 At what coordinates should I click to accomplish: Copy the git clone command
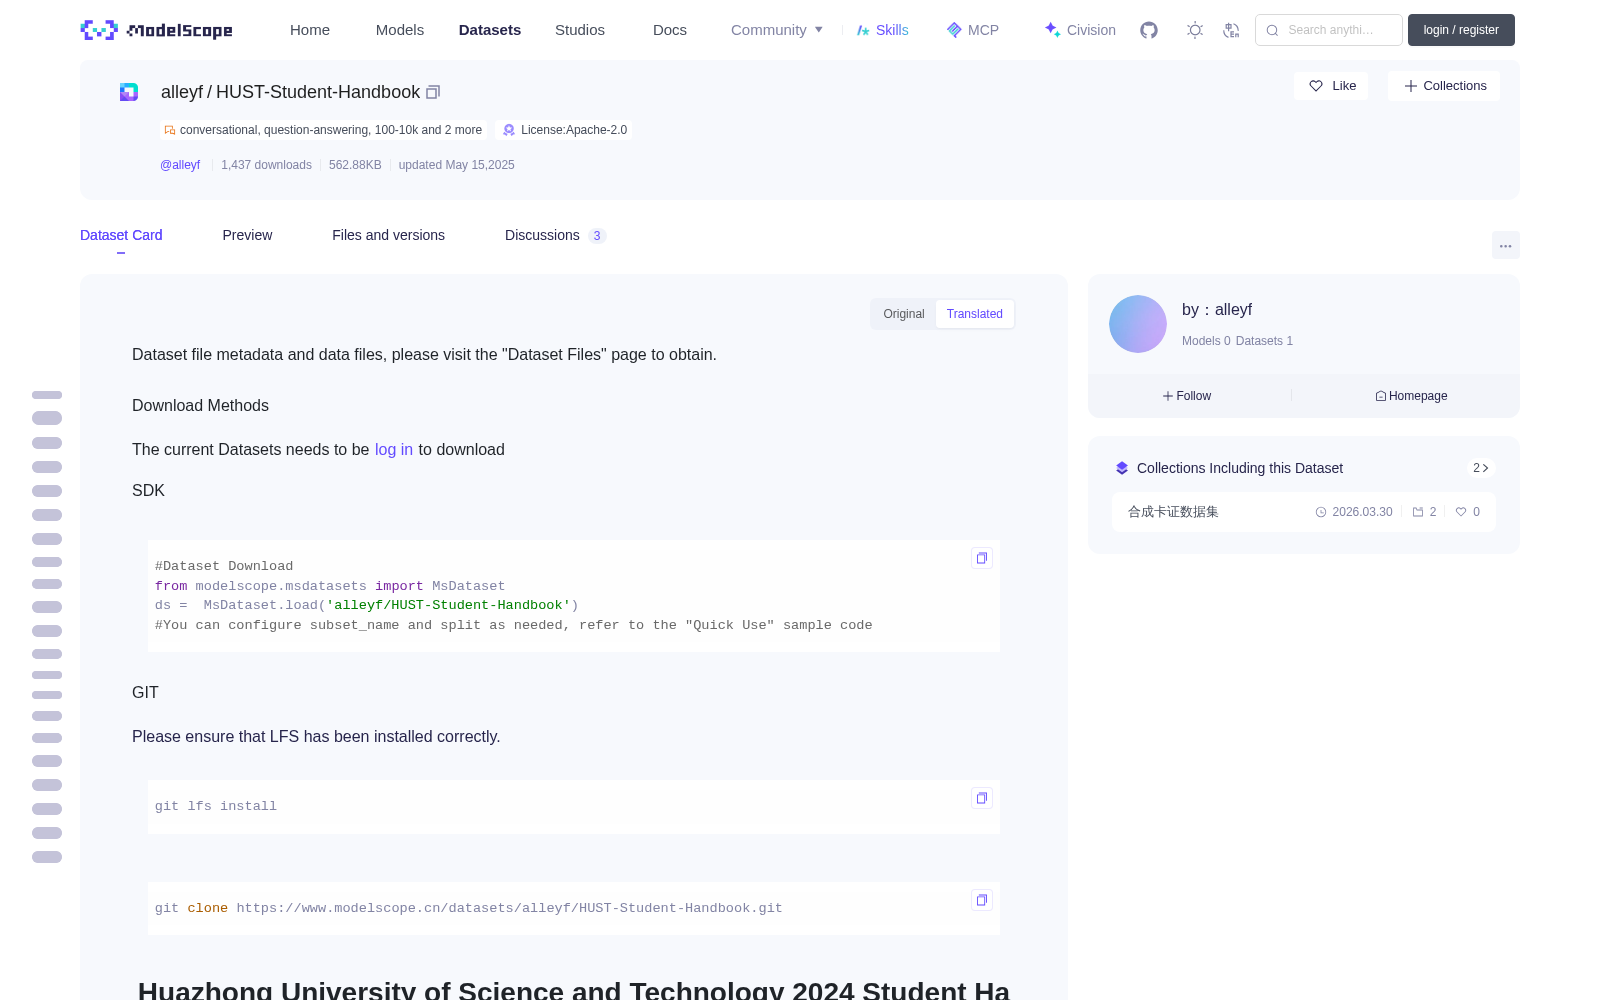click(982, 900)
